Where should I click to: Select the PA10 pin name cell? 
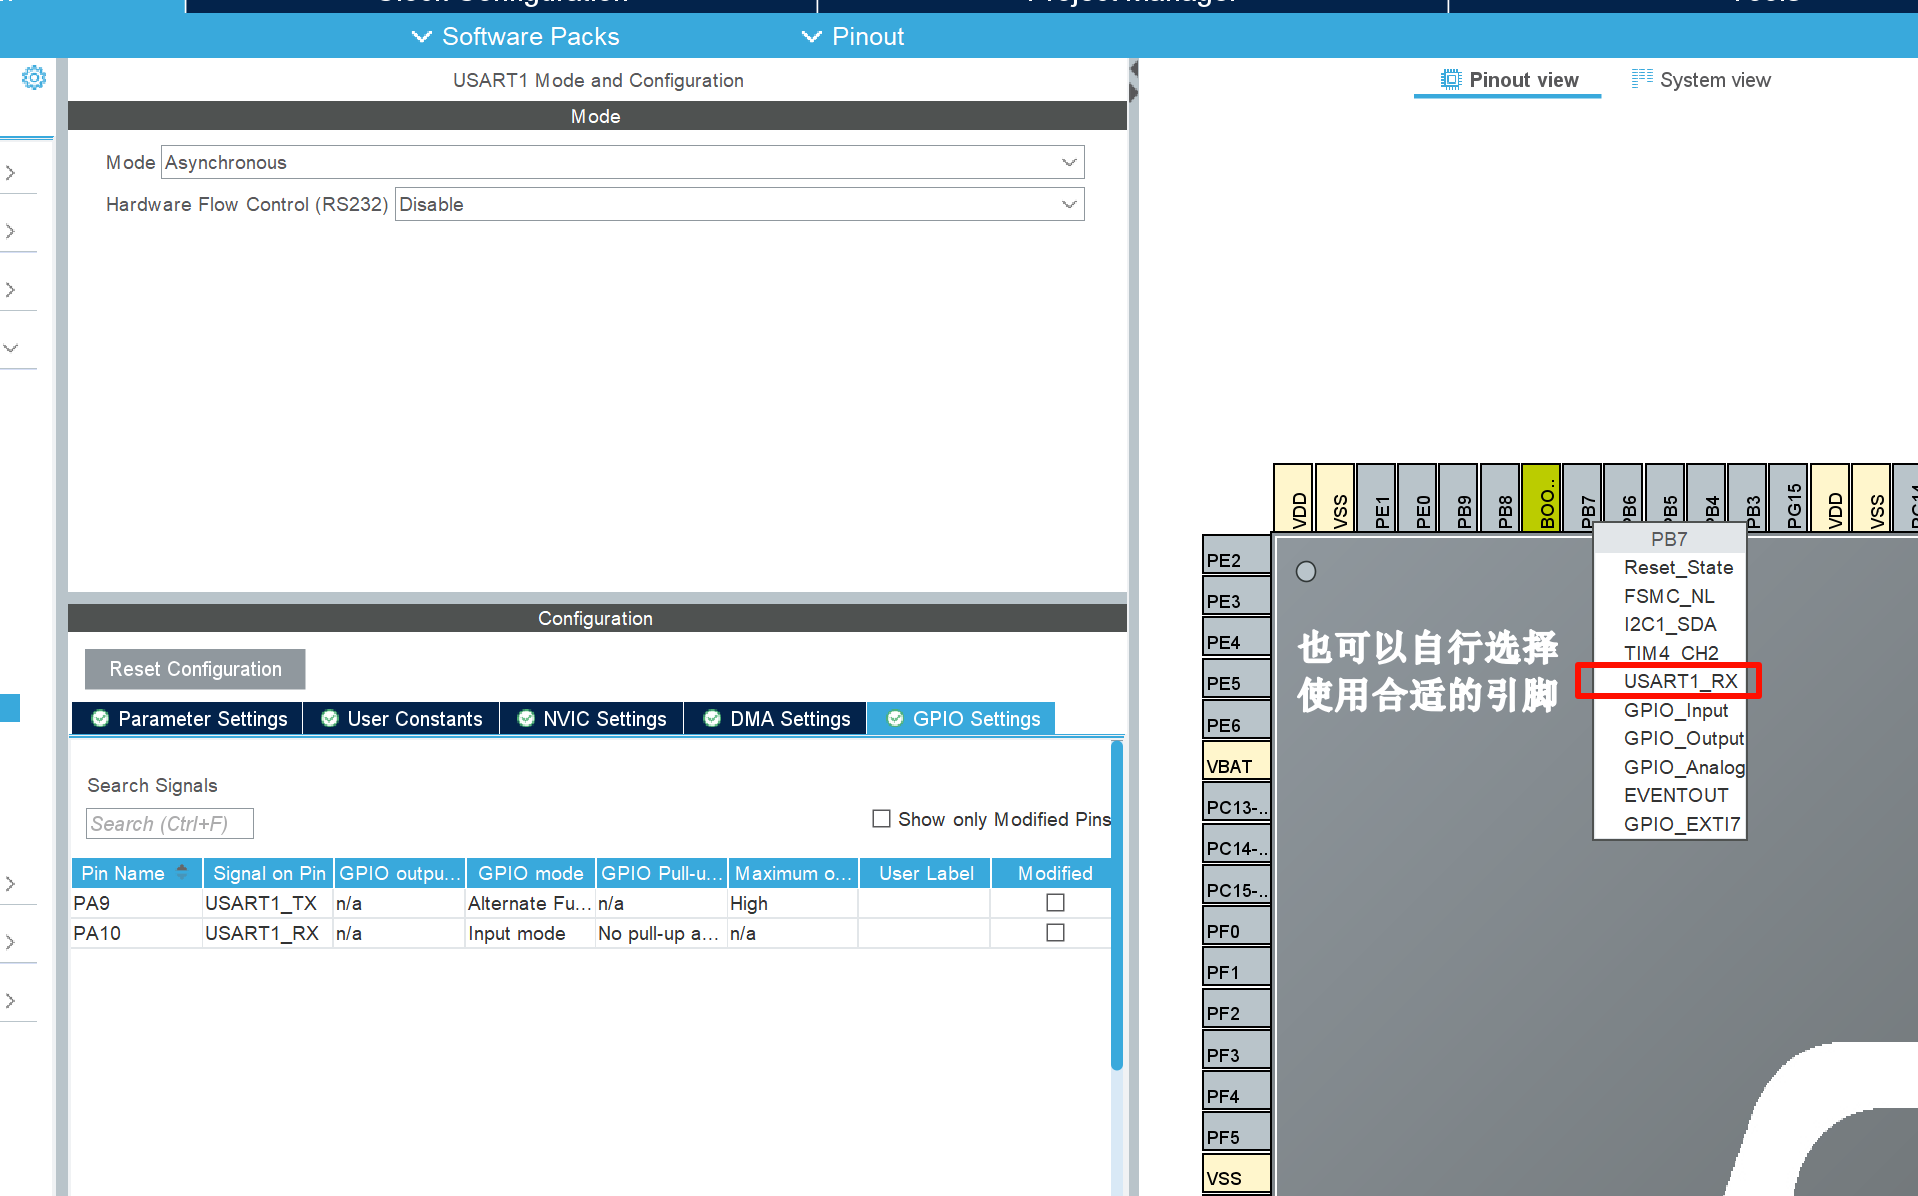coord(136,933)
